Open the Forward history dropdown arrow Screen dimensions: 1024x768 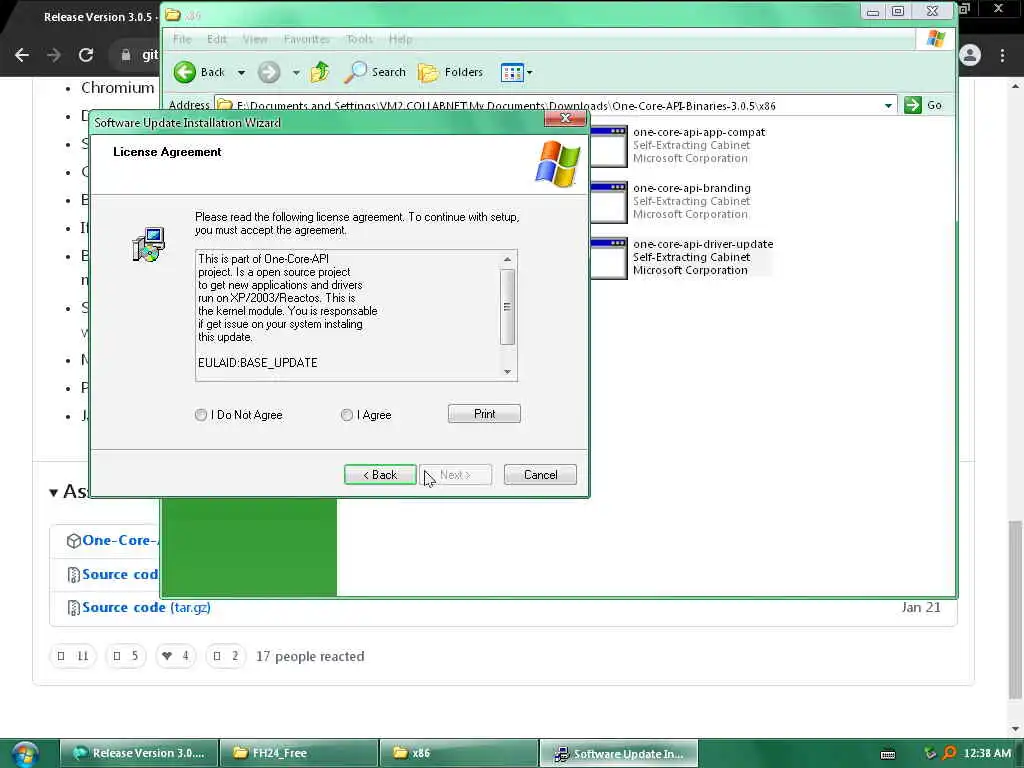click(296, 72)
